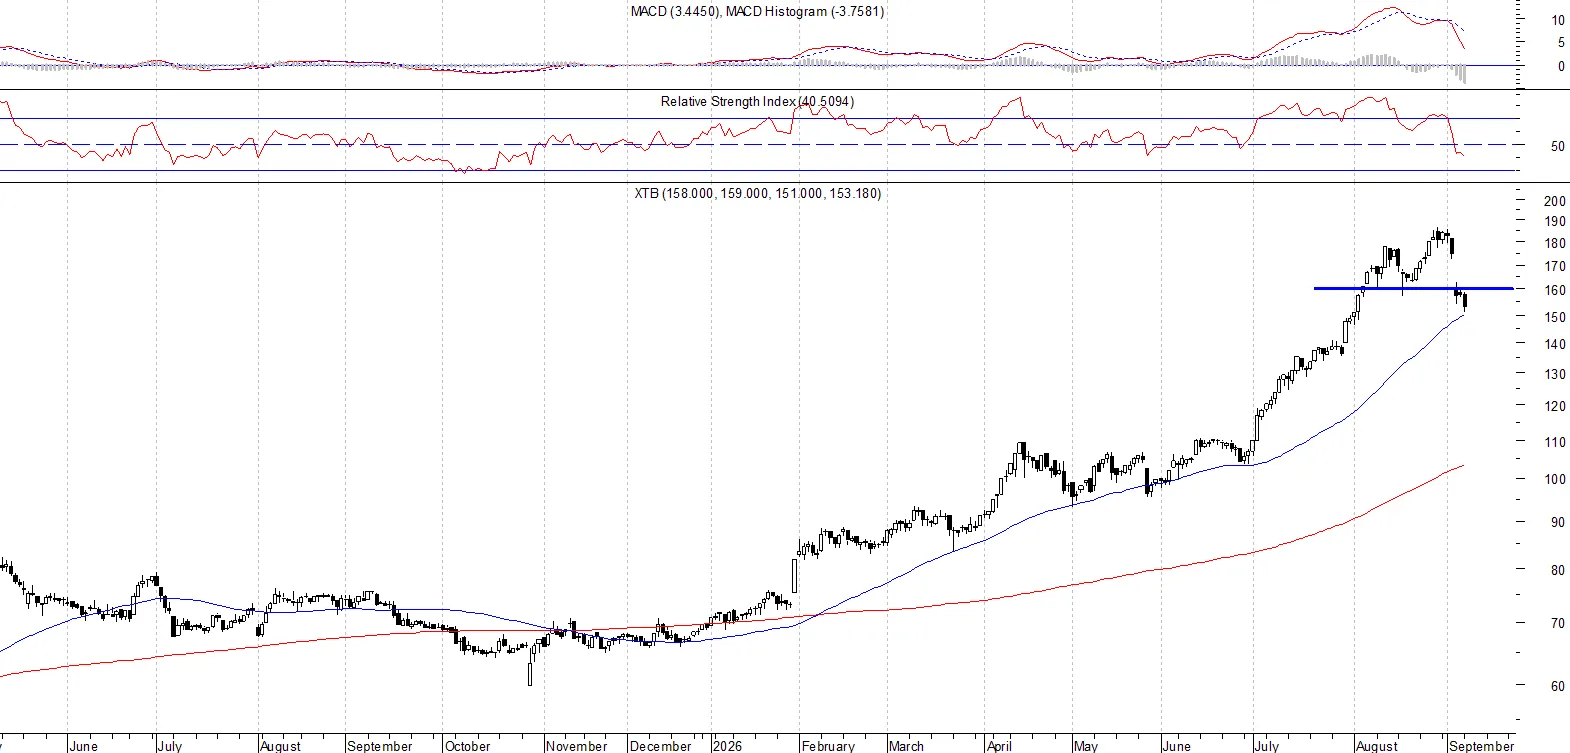Click the 140 price axis label
Image resolution: width=1570 pixels, height=753 pixels.
(x=1555, y=344)
